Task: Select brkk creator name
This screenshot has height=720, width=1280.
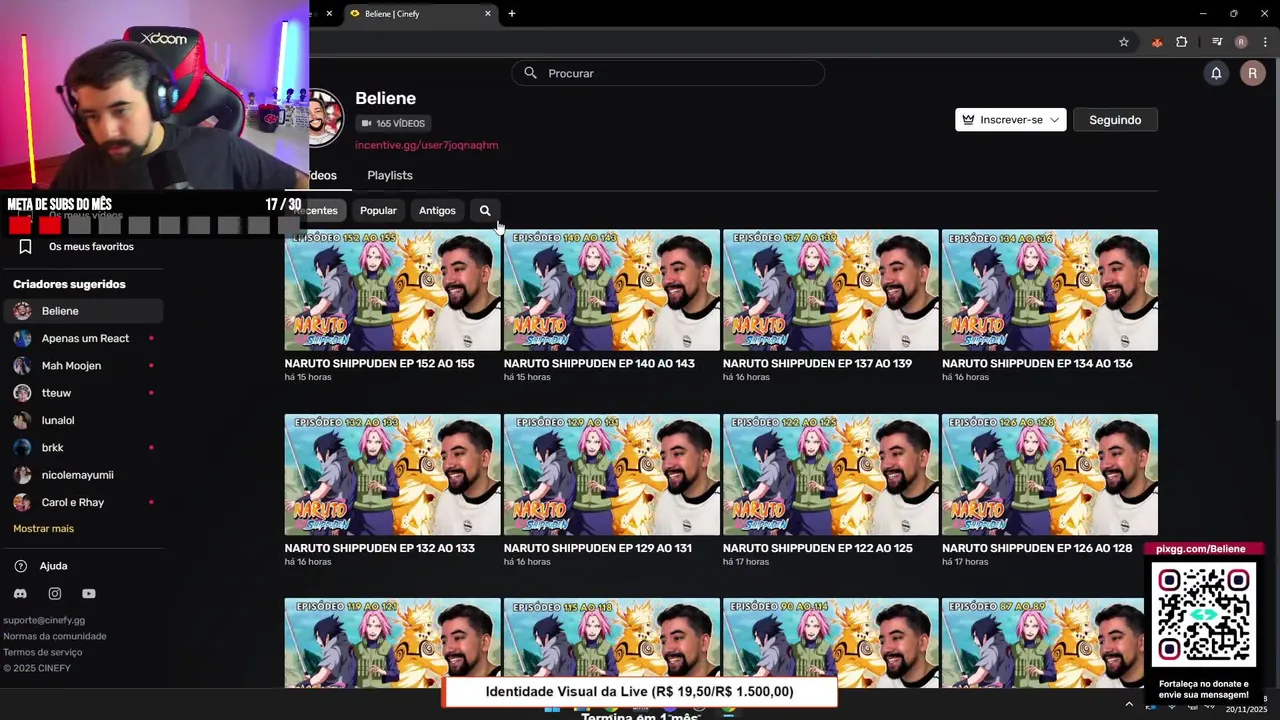Action: coord(52,448)
